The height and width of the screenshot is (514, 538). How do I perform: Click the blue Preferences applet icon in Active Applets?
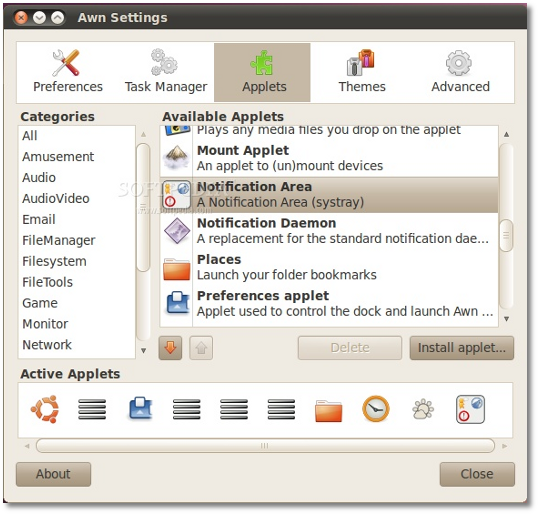click(140, 408)
